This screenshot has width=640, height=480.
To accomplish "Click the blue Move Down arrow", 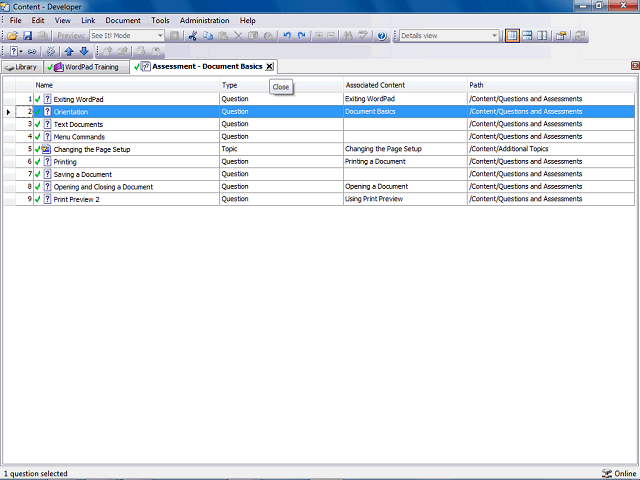I will click(x=84, y=51).
